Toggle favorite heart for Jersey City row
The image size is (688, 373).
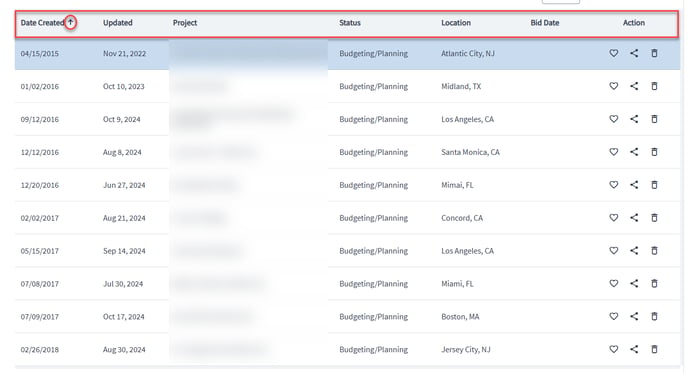point(613,349)
